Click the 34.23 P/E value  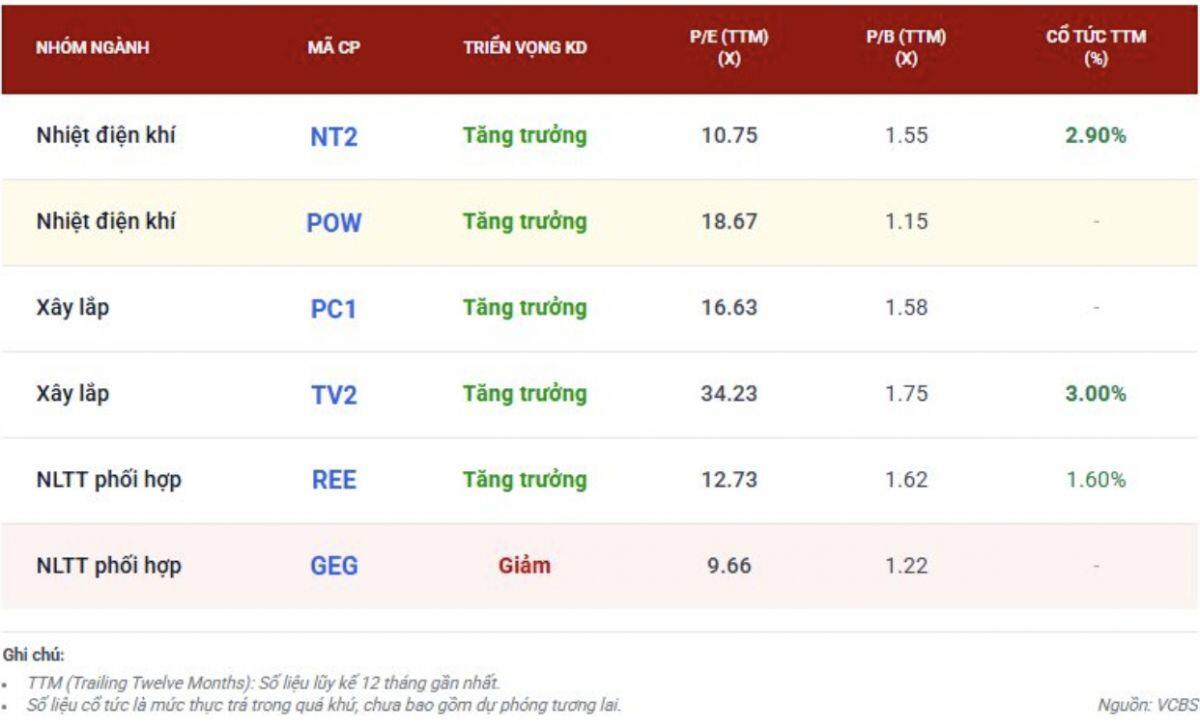pos(729,394)
